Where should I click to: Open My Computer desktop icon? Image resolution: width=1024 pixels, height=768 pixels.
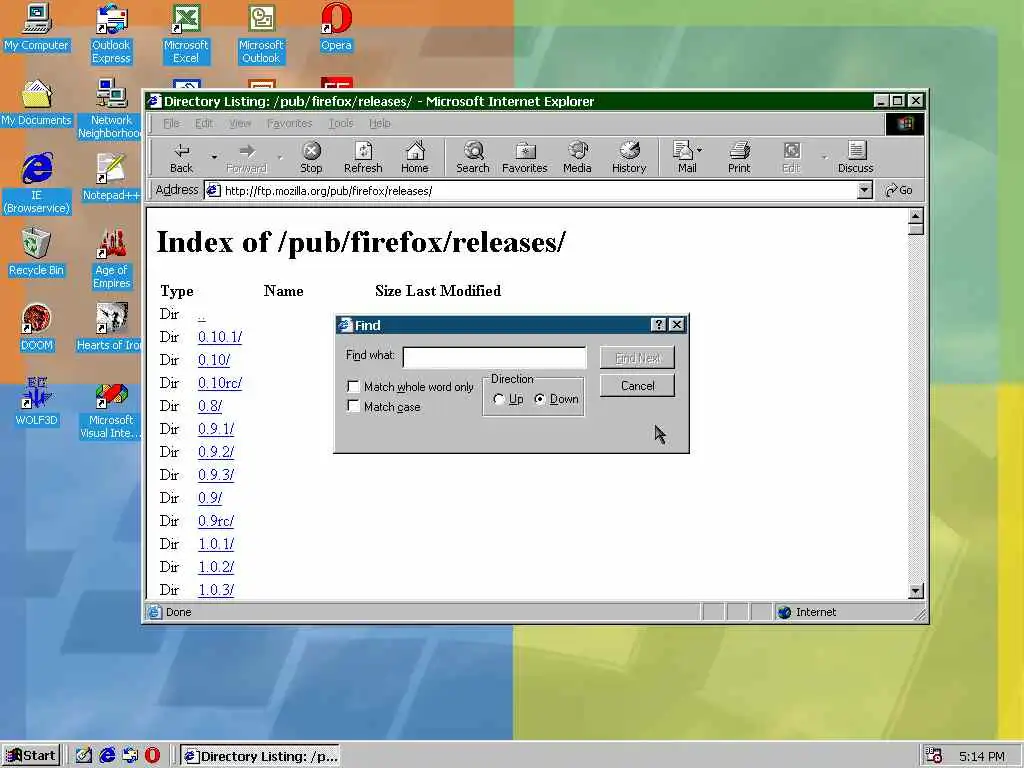(37, 27)
